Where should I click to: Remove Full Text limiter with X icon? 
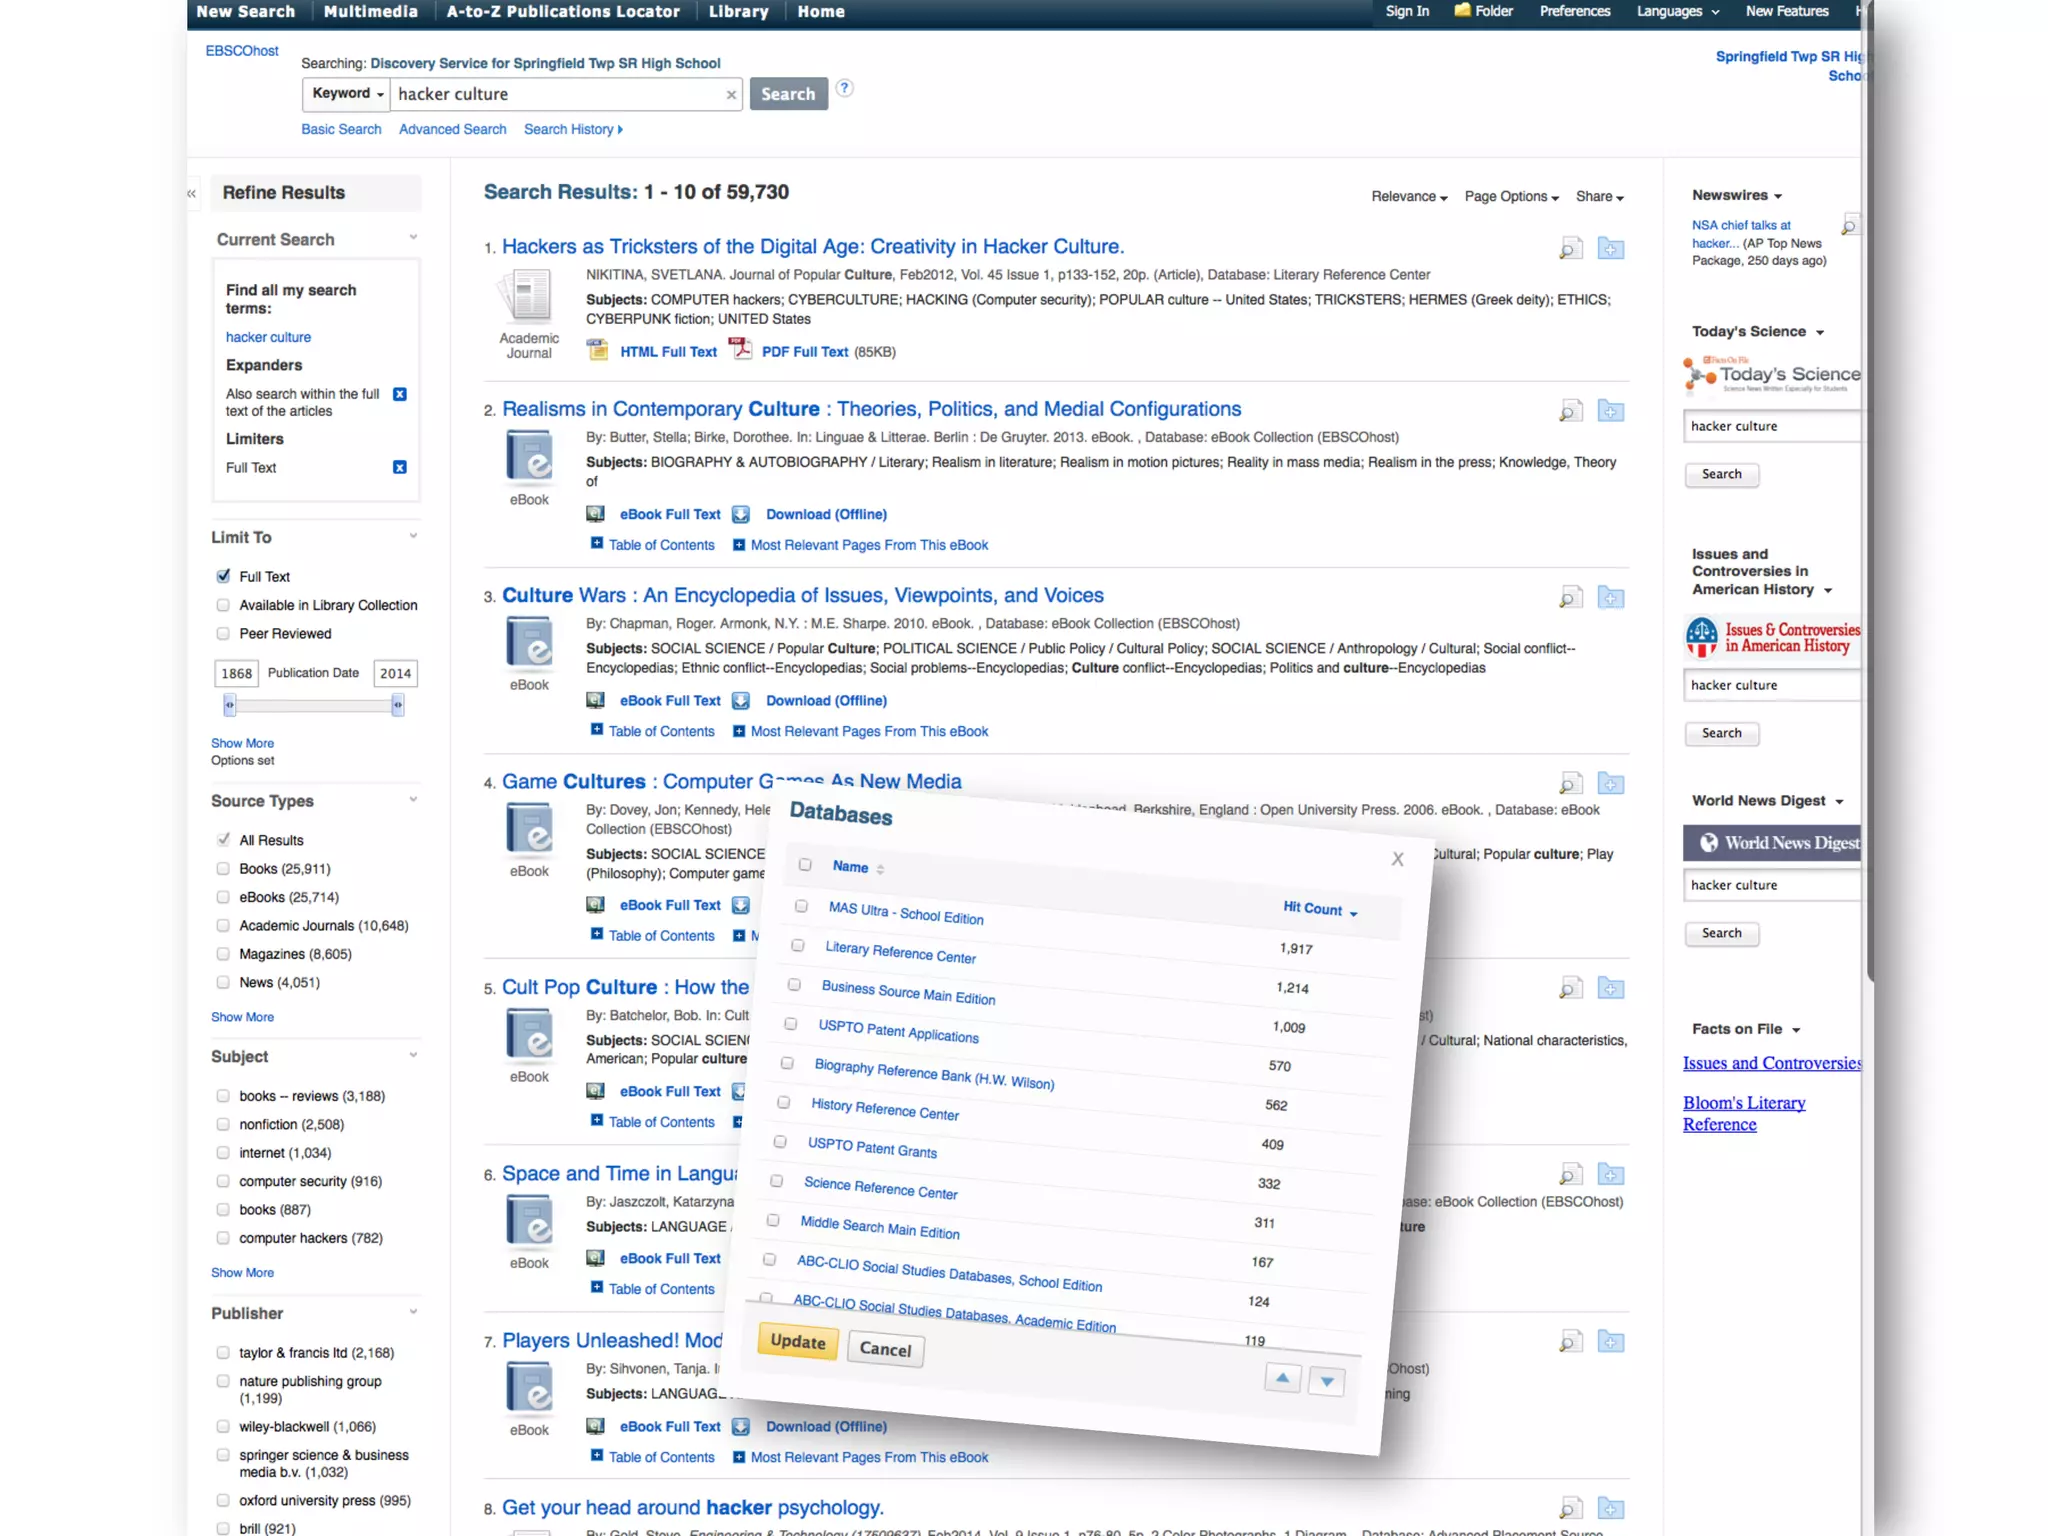399,467
